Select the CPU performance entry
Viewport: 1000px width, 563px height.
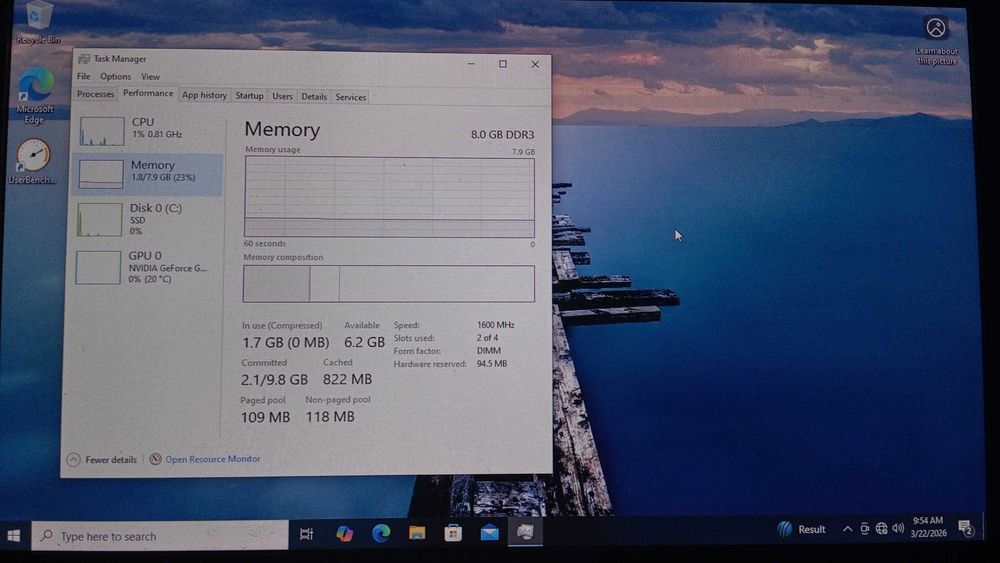click(149, 129)
